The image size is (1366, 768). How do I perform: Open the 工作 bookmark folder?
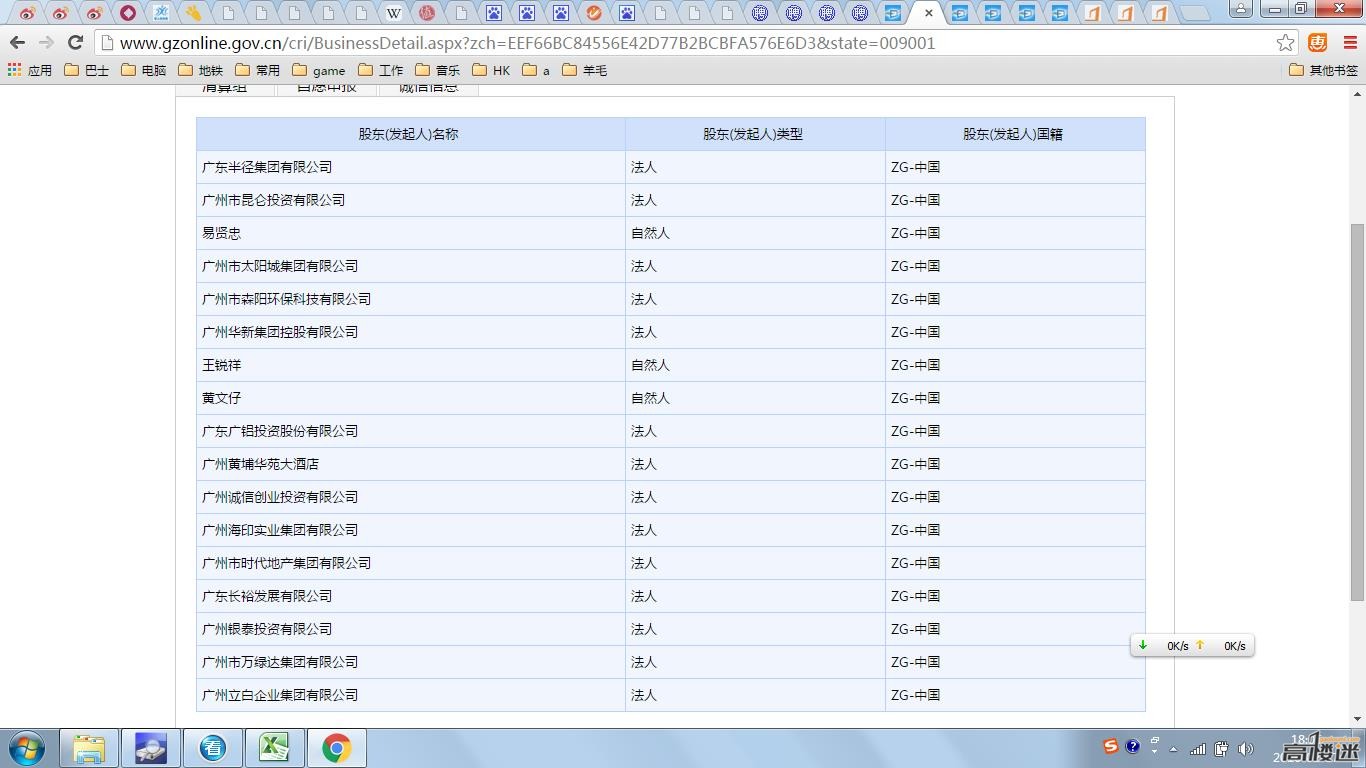point(380,70)
